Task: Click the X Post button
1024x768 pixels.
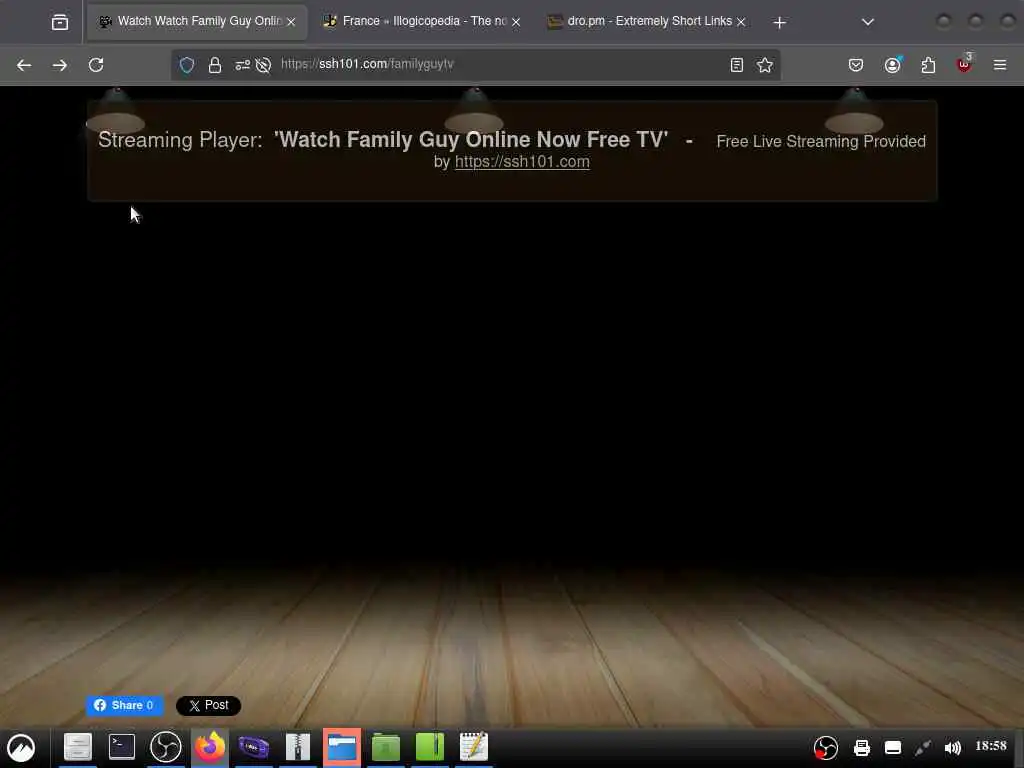Action: tap(208, 705)
